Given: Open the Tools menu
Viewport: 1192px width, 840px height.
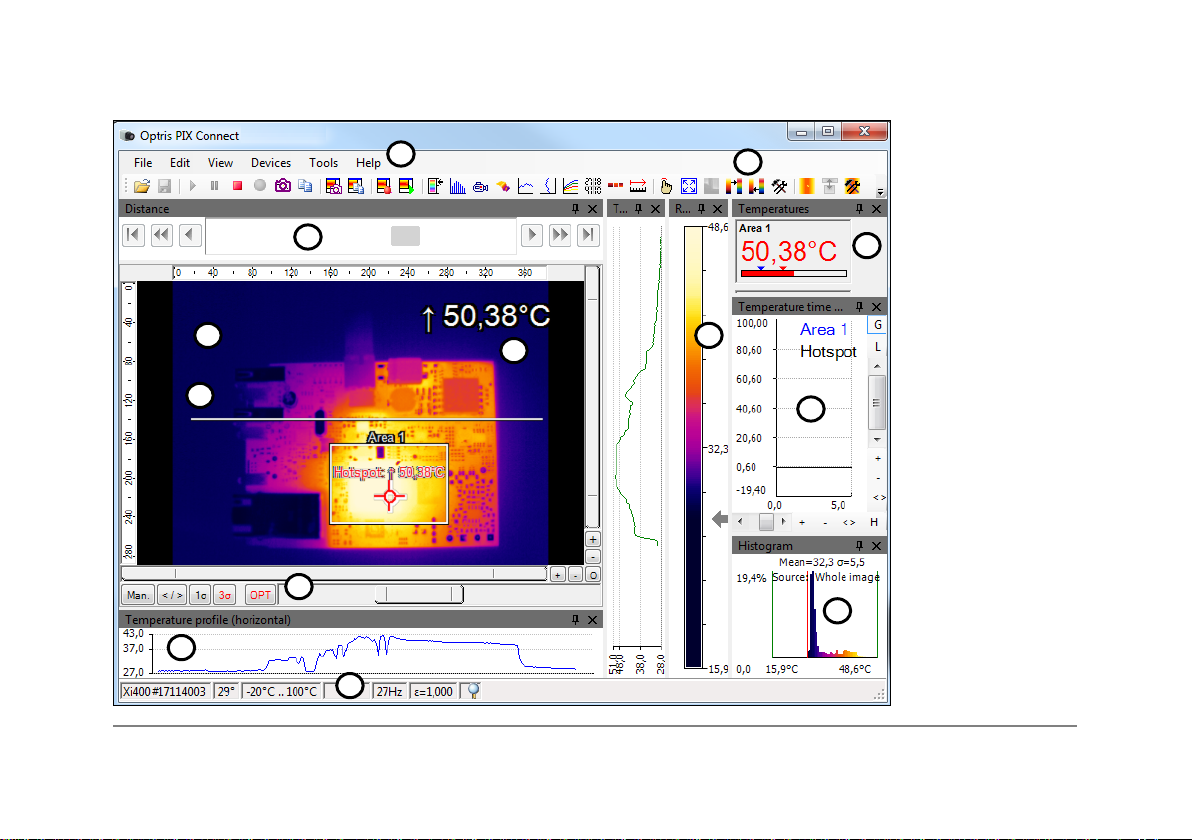Looking at the screenshot, I should pos(323,163).
